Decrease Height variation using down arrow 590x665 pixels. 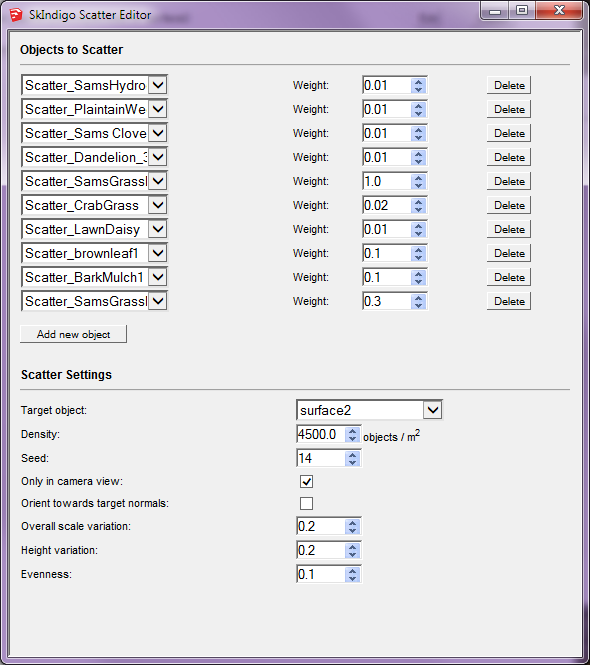(x=352, y=554)
